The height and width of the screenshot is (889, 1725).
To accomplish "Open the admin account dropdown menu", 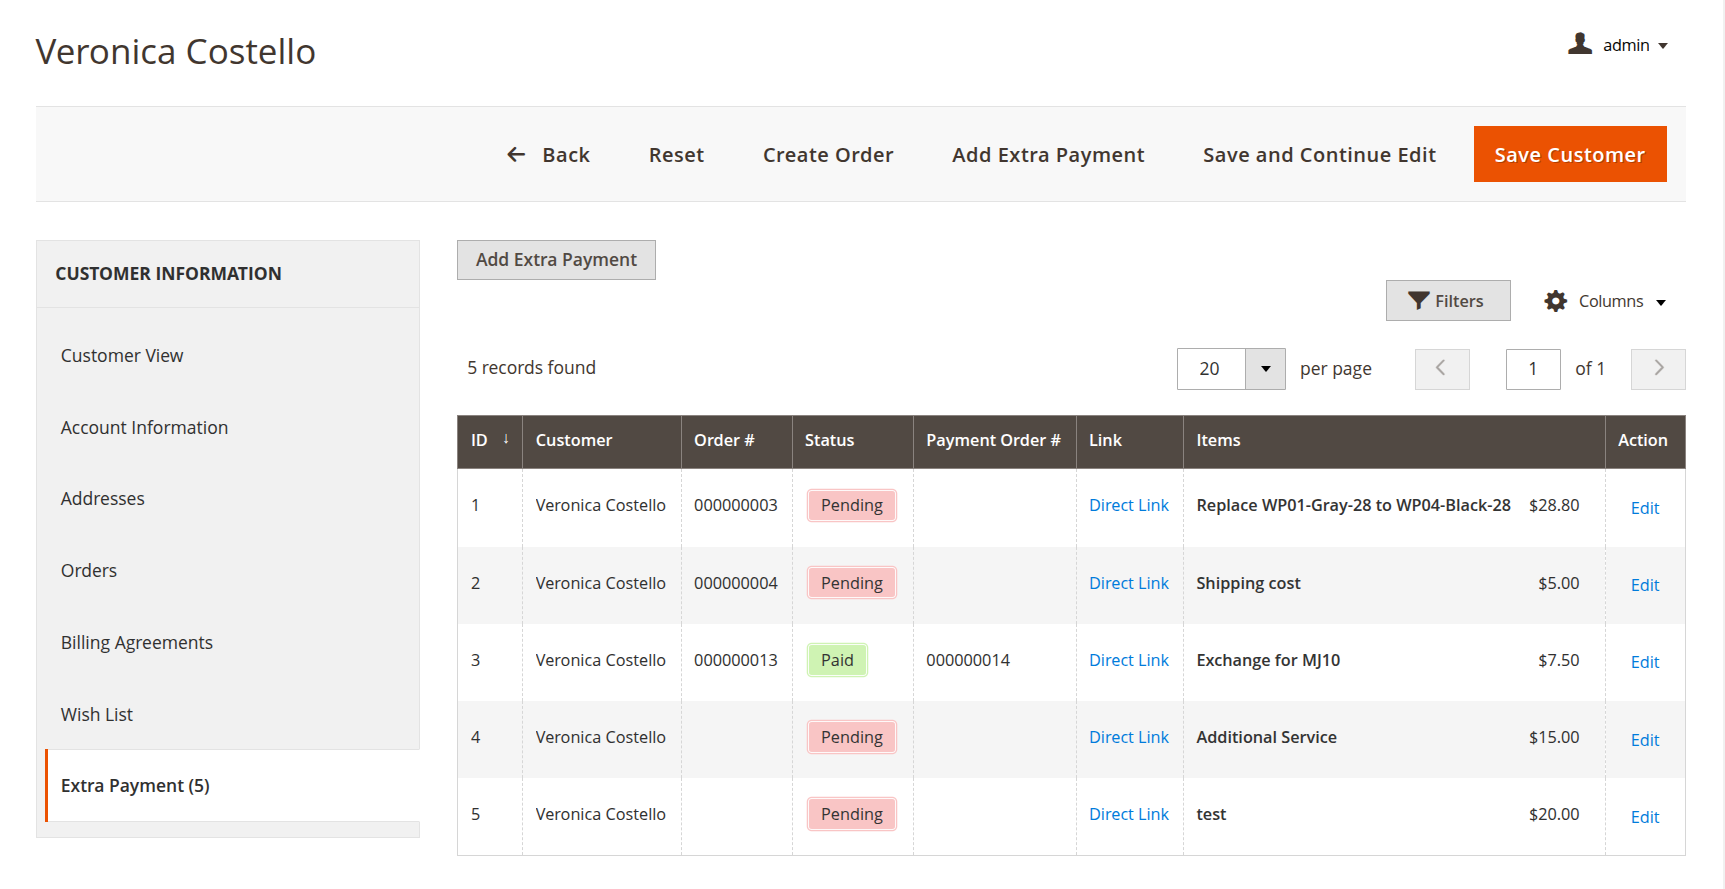I will click(x=1662, y=46).
